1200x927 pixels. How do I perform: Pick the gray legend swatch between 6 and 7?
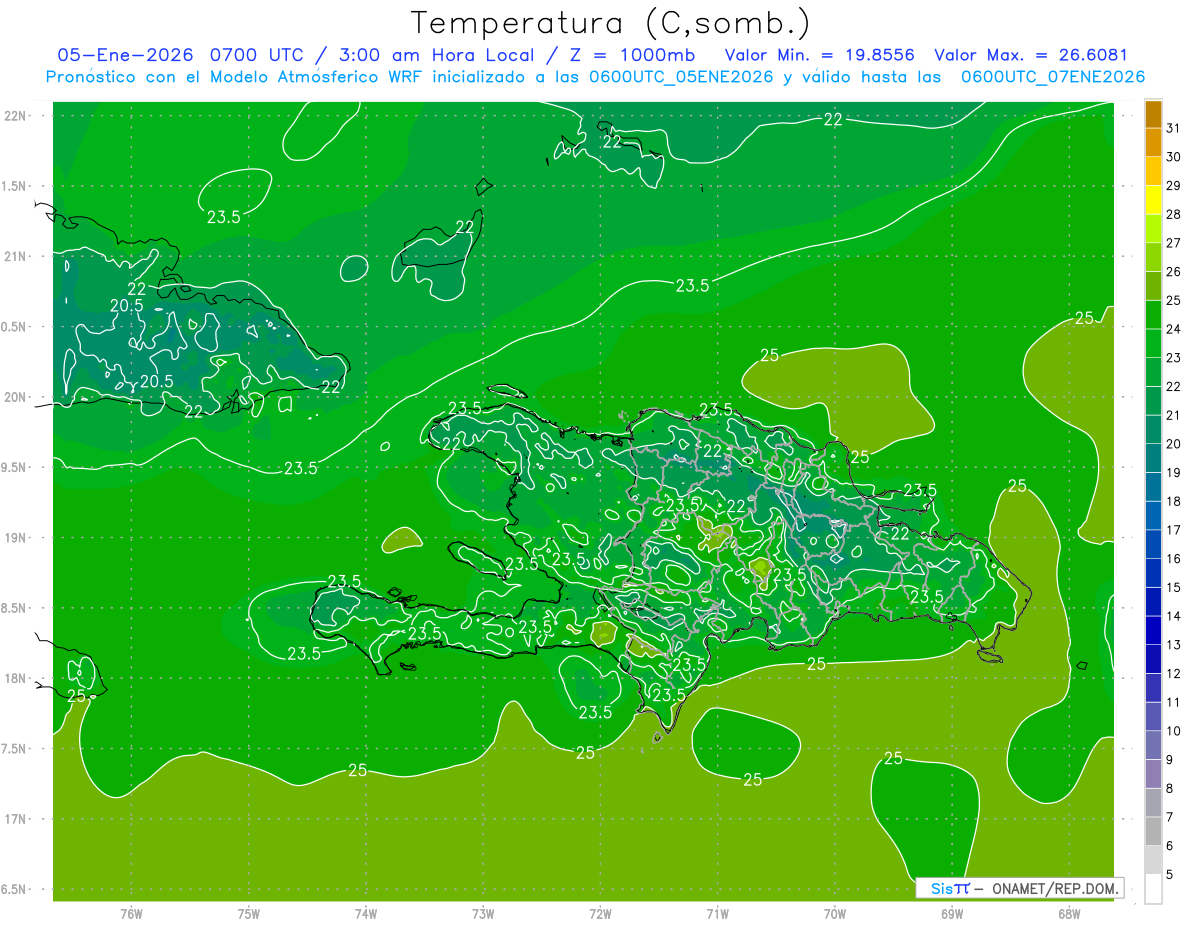pyautogui.click(x=1153, y=831)
